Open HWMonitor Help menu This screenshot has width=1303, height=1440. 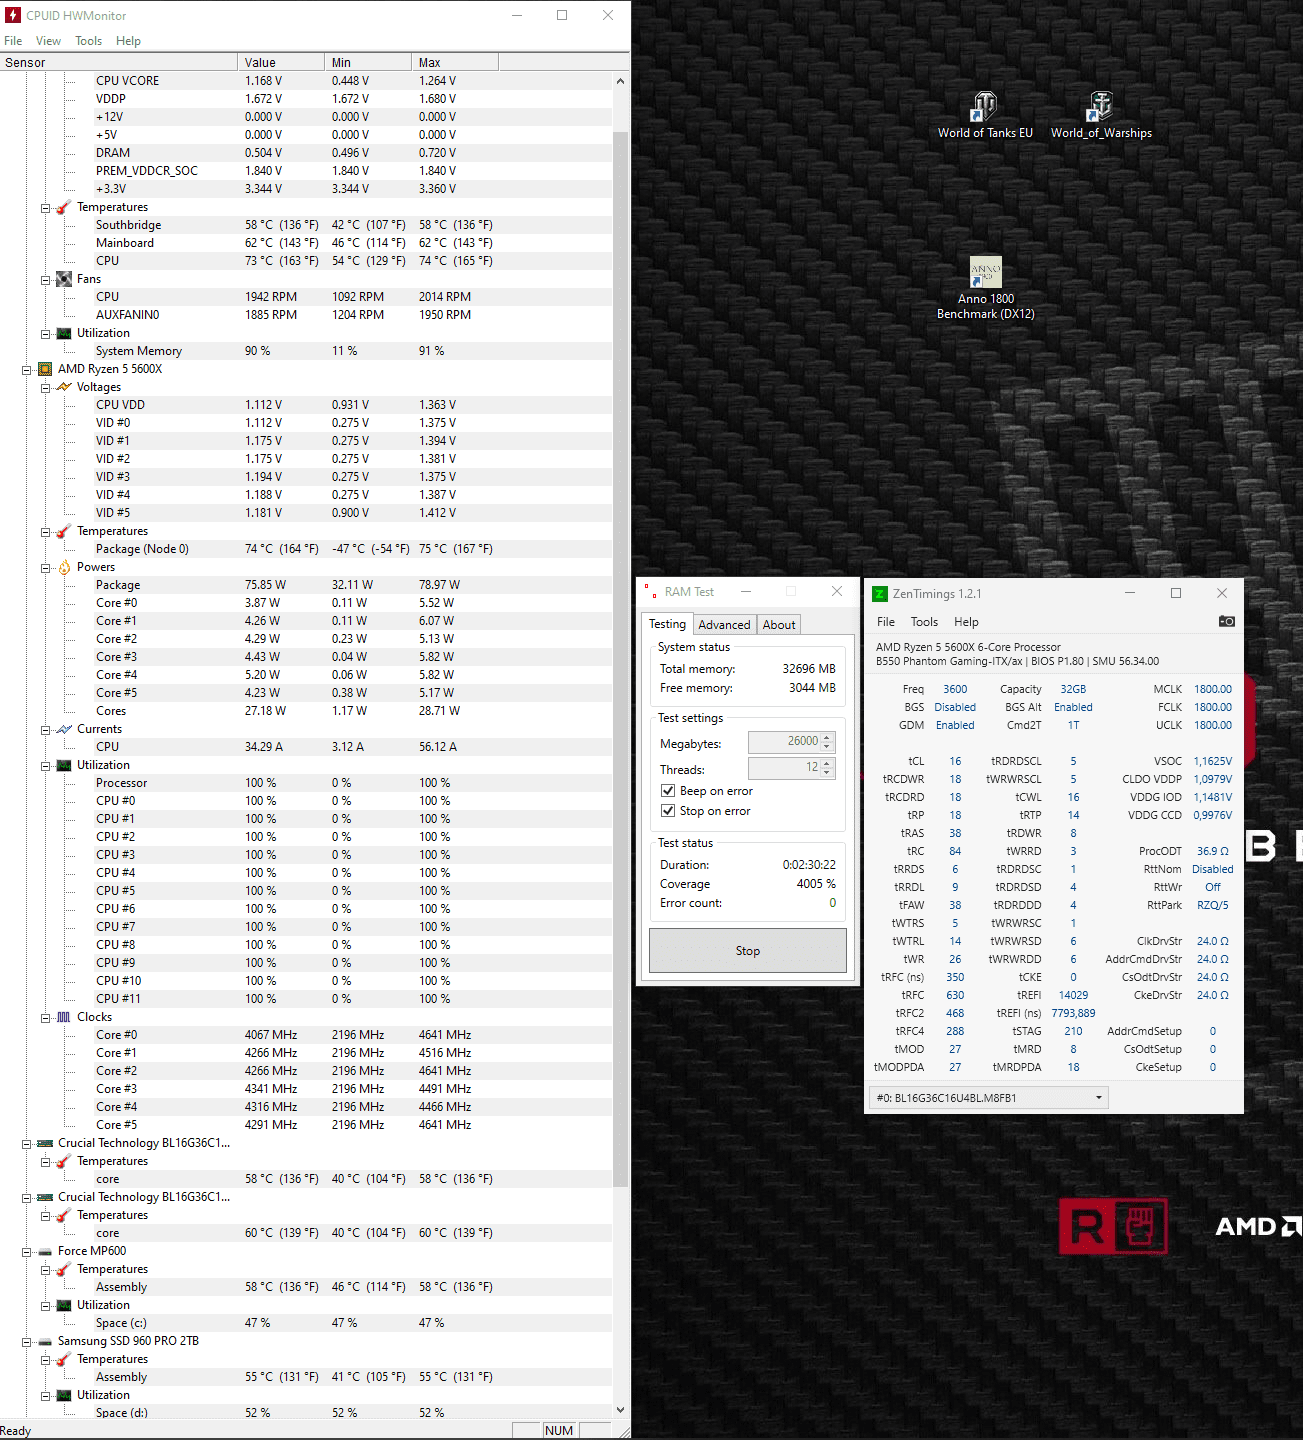[128, 41]
